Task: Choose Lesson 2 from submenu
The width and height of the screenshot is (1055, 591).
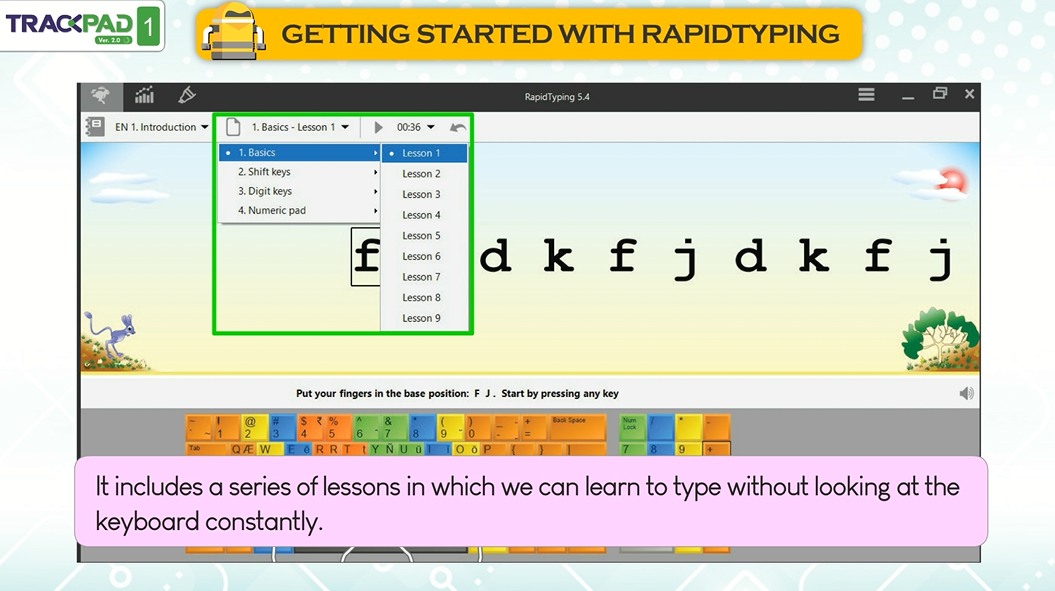Action: click(425, 174)
